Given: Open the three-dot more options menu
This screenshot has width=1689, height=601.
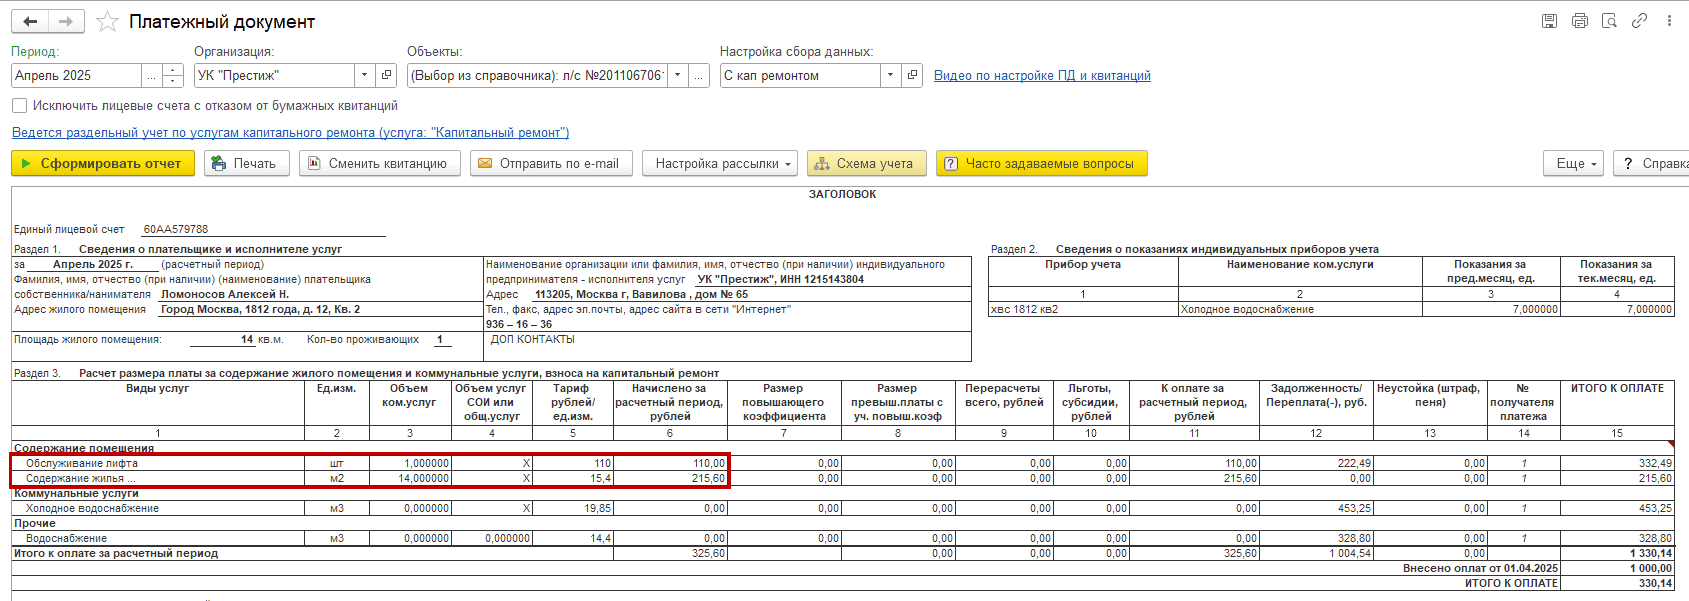Looking at the screenshot, I should (1669, 21).
